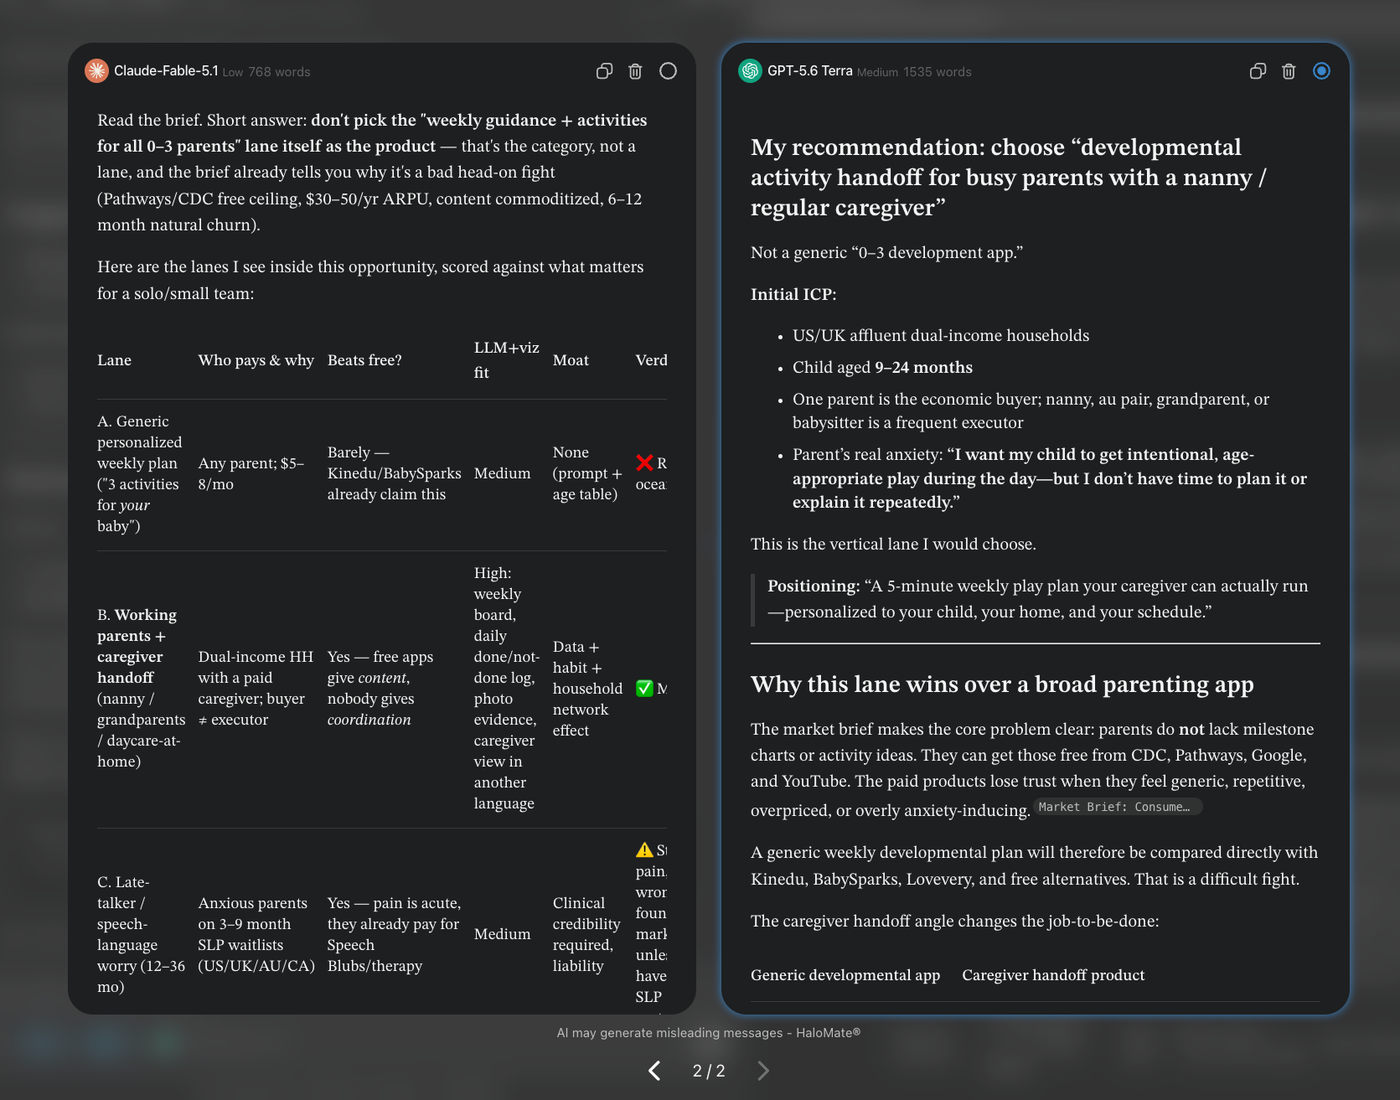Go to the next page arrow

click(763, 1071)
